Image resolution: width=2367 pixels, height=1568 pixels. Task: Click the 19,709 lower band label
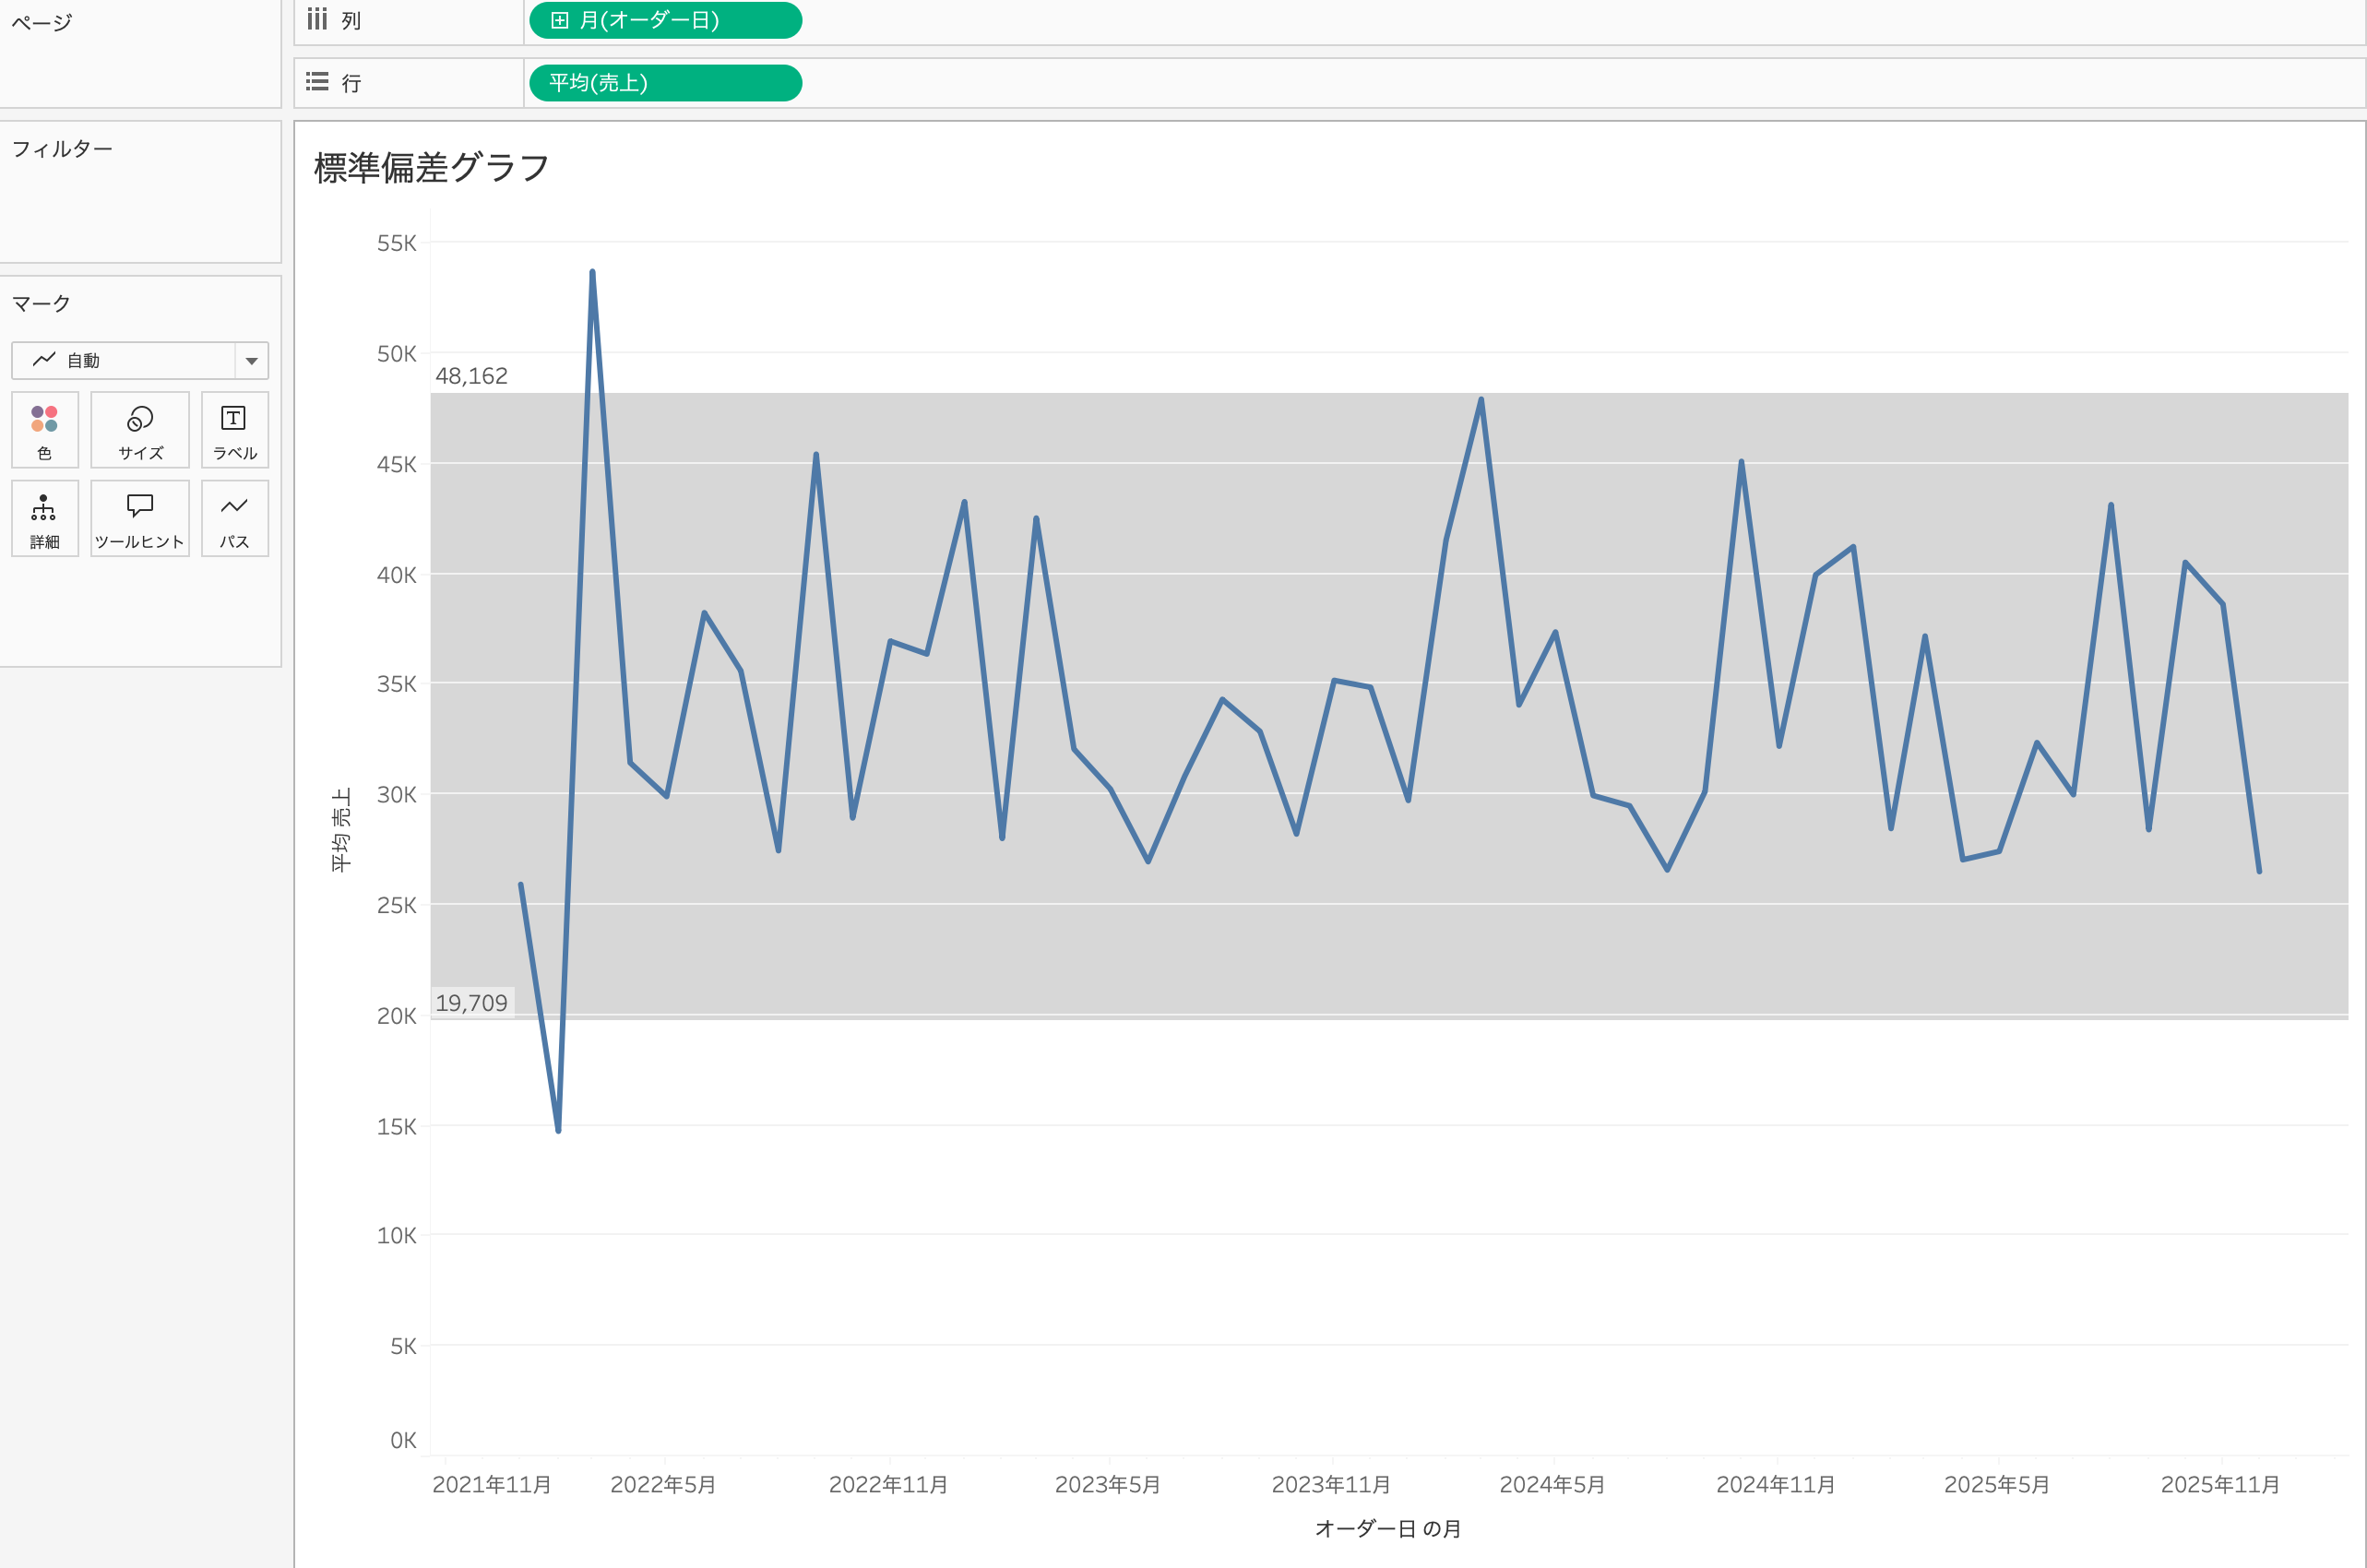click(471, 1003)
